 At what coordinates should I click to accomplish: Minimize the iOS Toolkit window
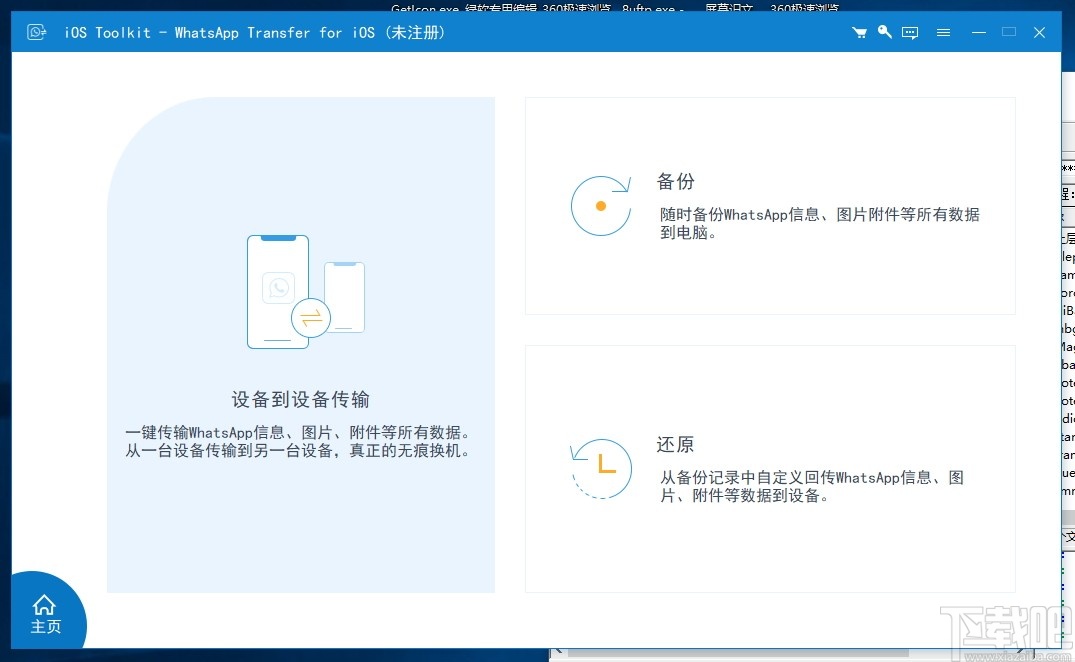(x=979, y=32)
